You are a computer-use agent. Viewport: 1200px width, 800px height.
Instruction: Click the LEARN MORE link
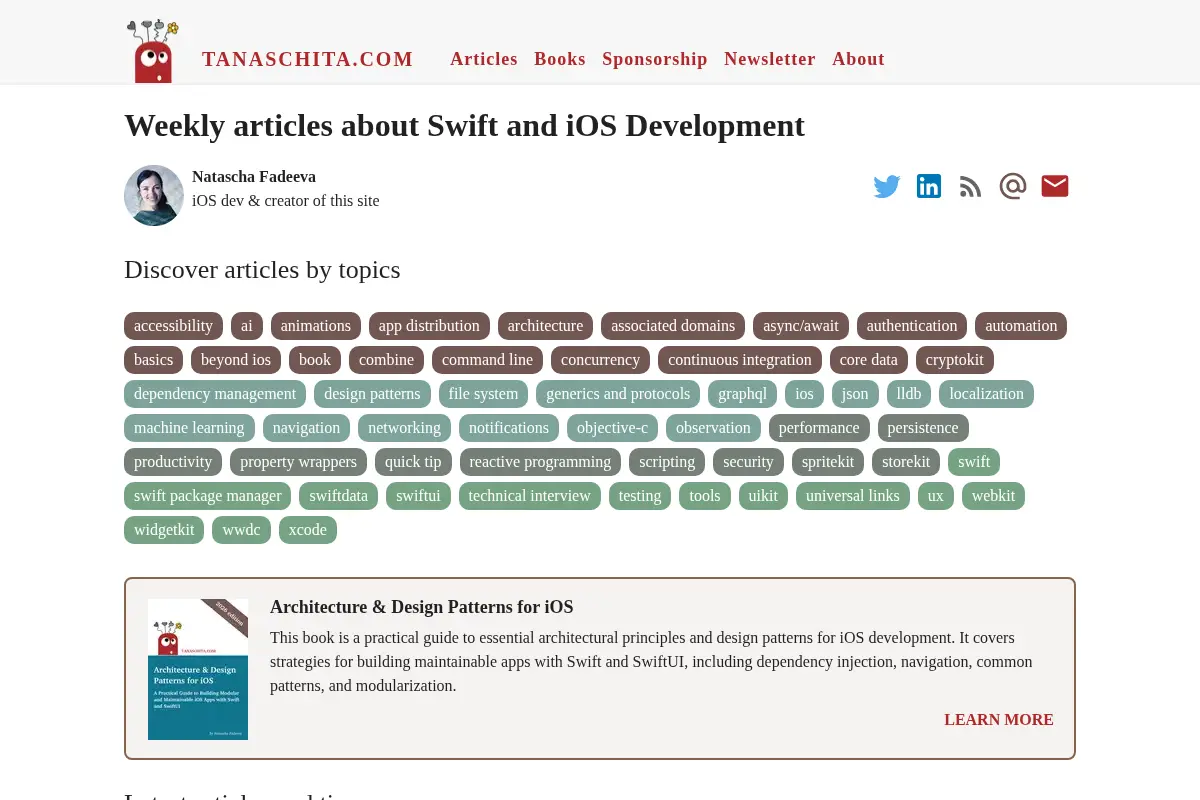point(999,720)
